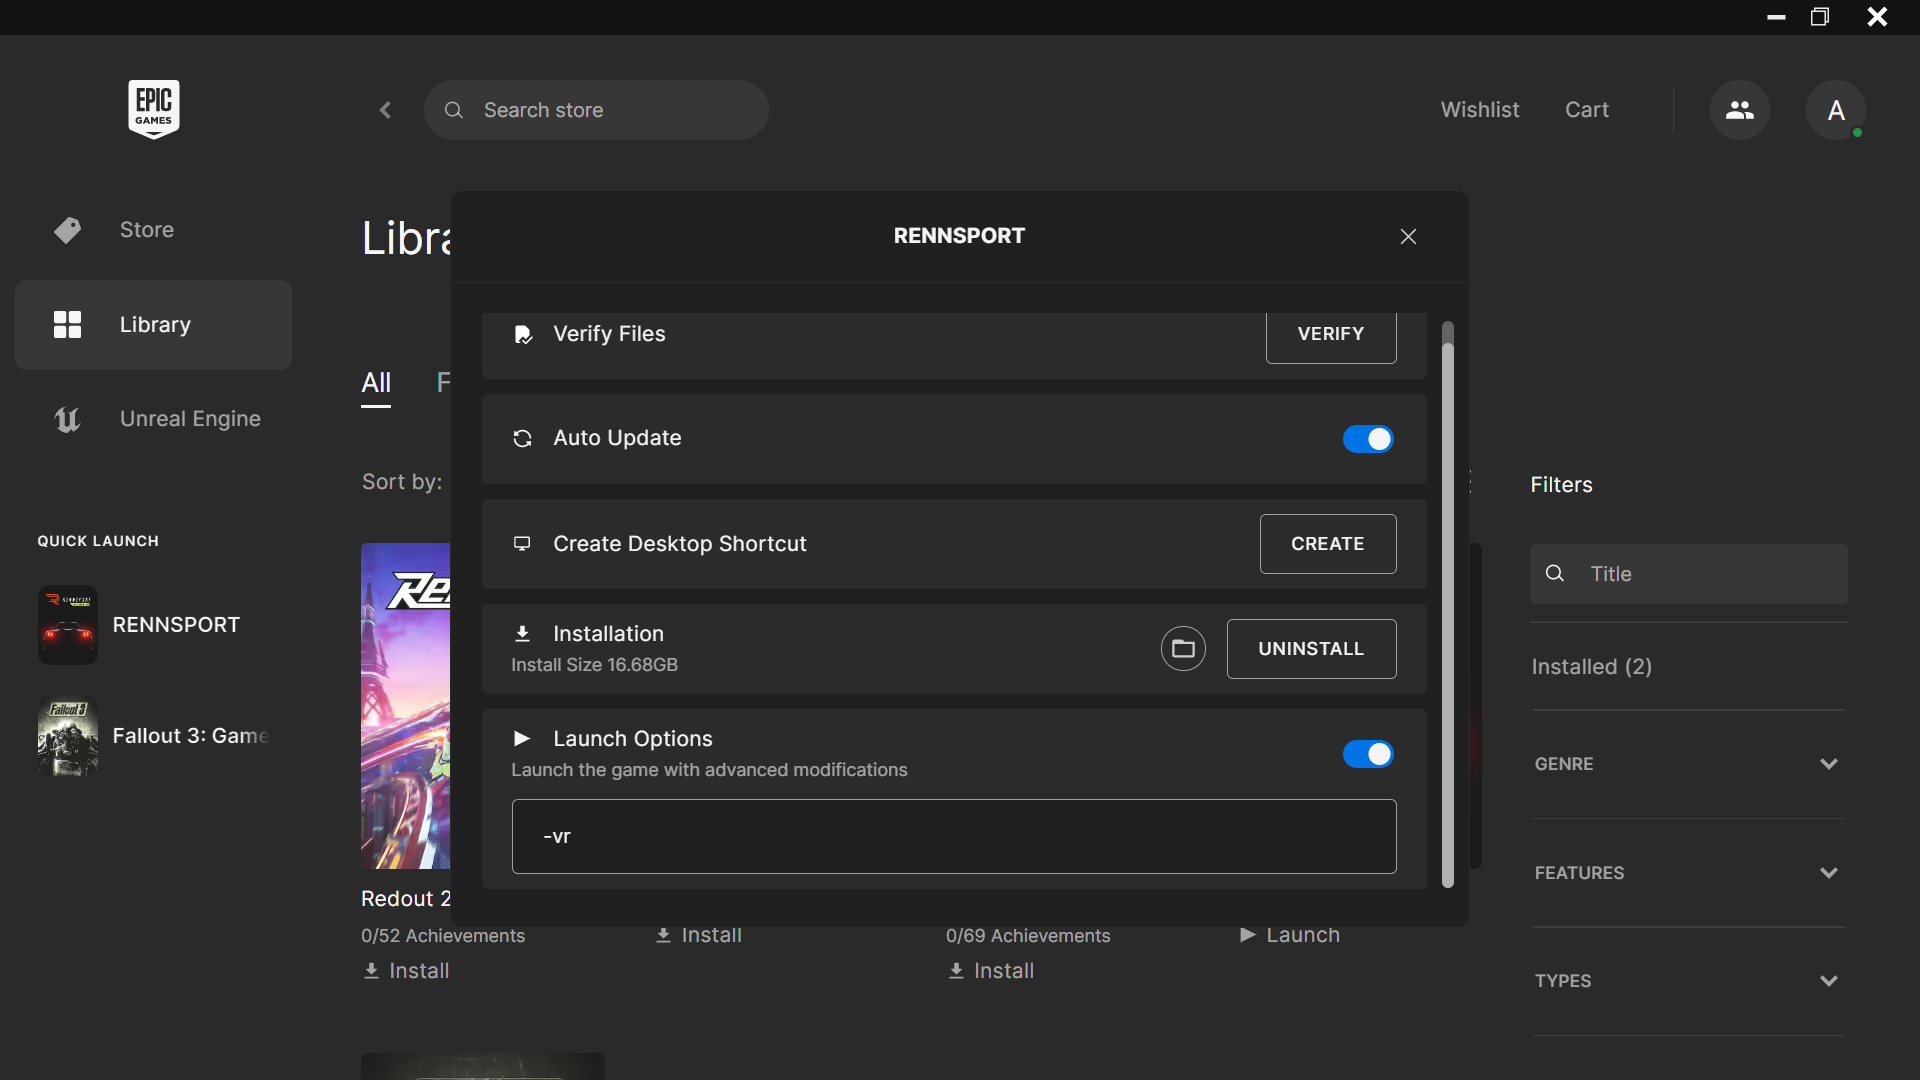Expand the FEATURES filter
The height and width of the screenshot is (1080, 1920).
1688,873
